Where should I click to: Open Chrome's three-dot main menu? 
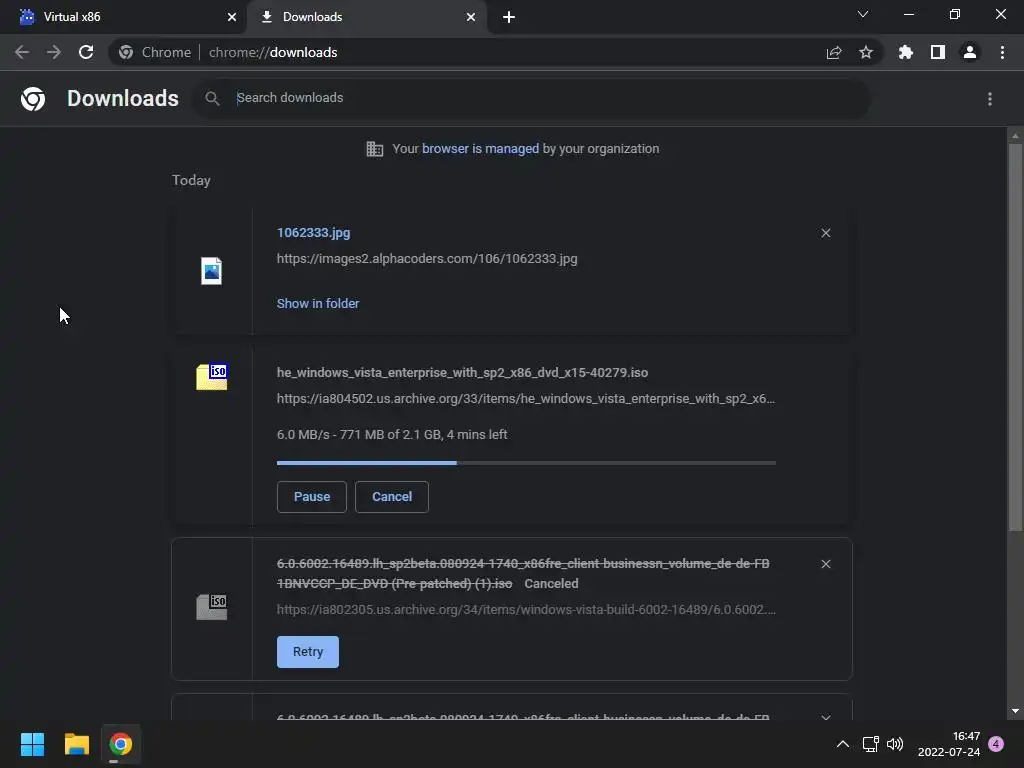tap(1002, 52)
